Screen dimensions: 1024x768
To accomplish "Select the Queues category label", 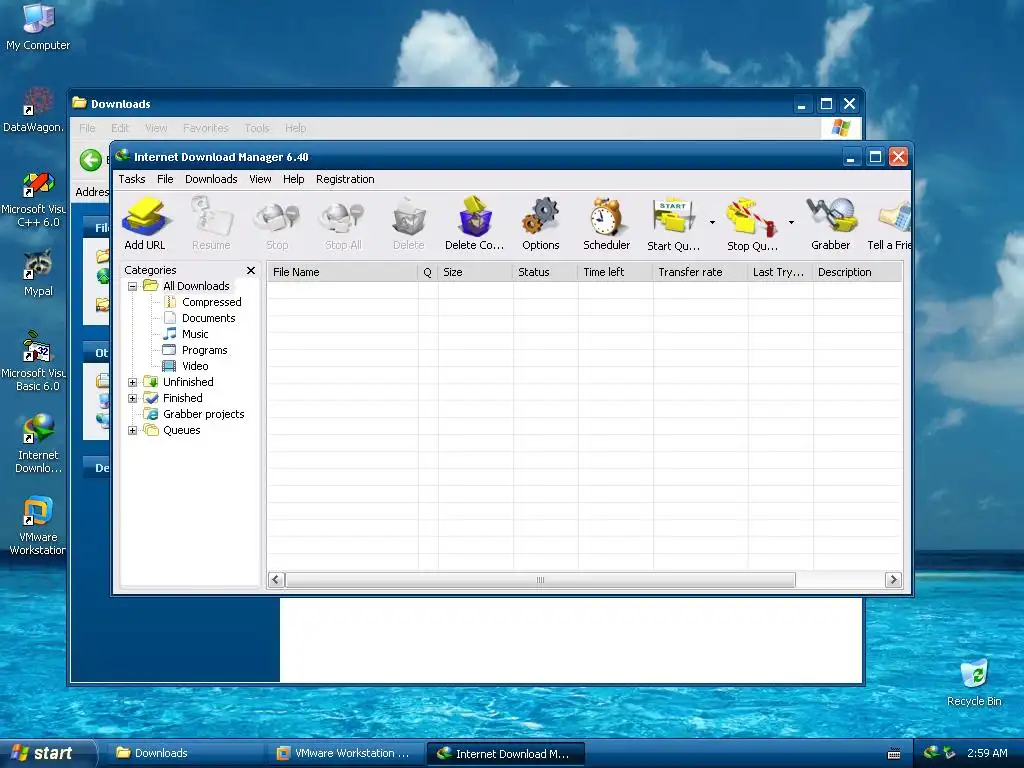I will tap(182, 430).
